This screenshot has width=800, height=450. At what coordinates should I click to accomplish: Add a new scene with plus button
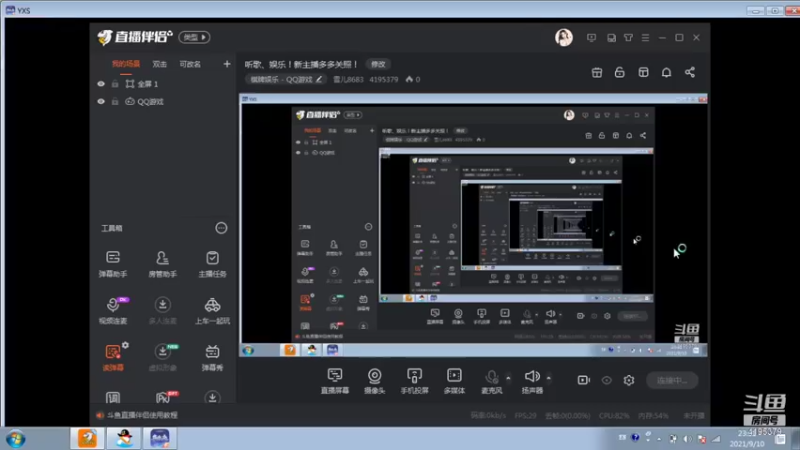click(227, 64)
